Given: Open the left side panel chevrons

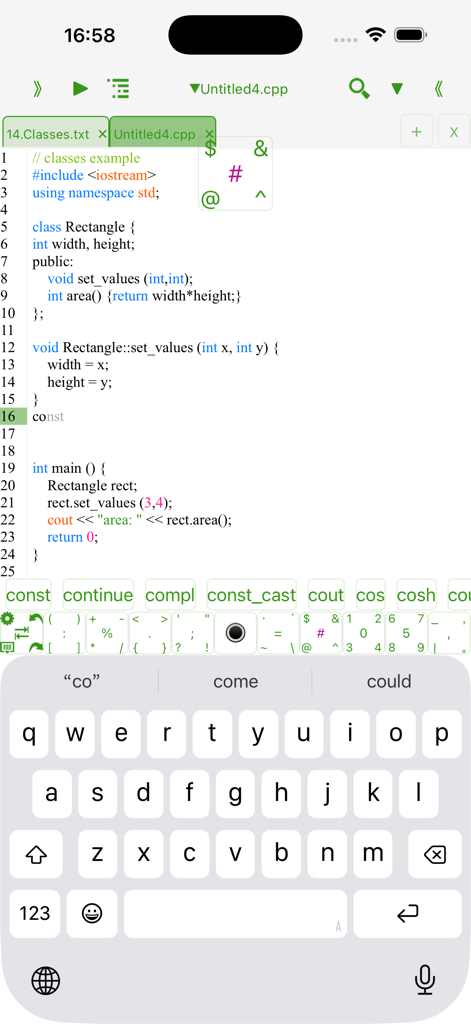Looking at the screenshot, I should click(x=37, y=89).
